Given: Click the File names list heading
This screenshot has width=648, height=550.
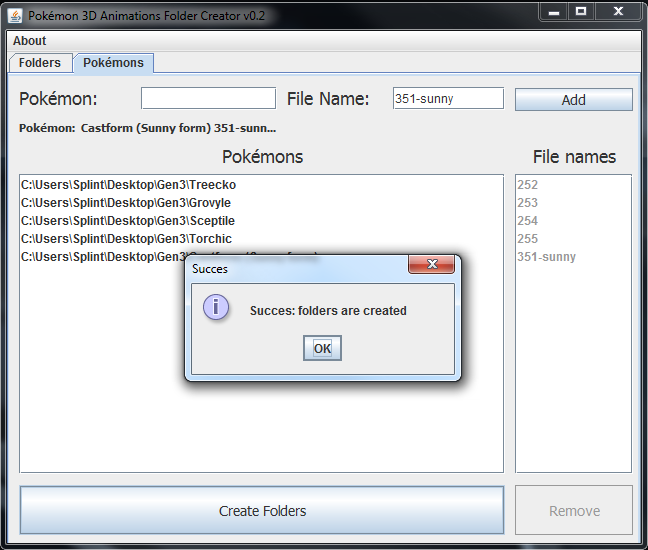Looking at the screenshot, I should coord(574,157).
